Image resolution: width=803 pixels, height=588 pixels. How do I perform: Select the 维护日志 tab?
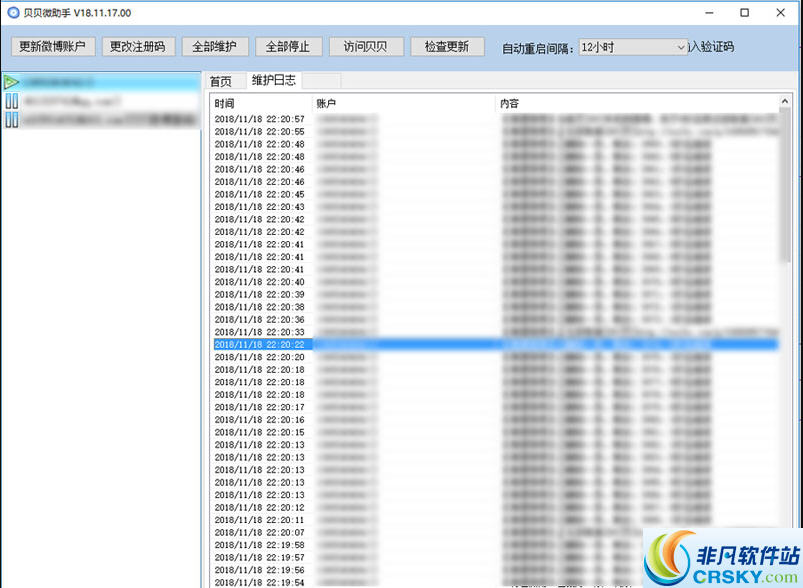coord(273,80)
